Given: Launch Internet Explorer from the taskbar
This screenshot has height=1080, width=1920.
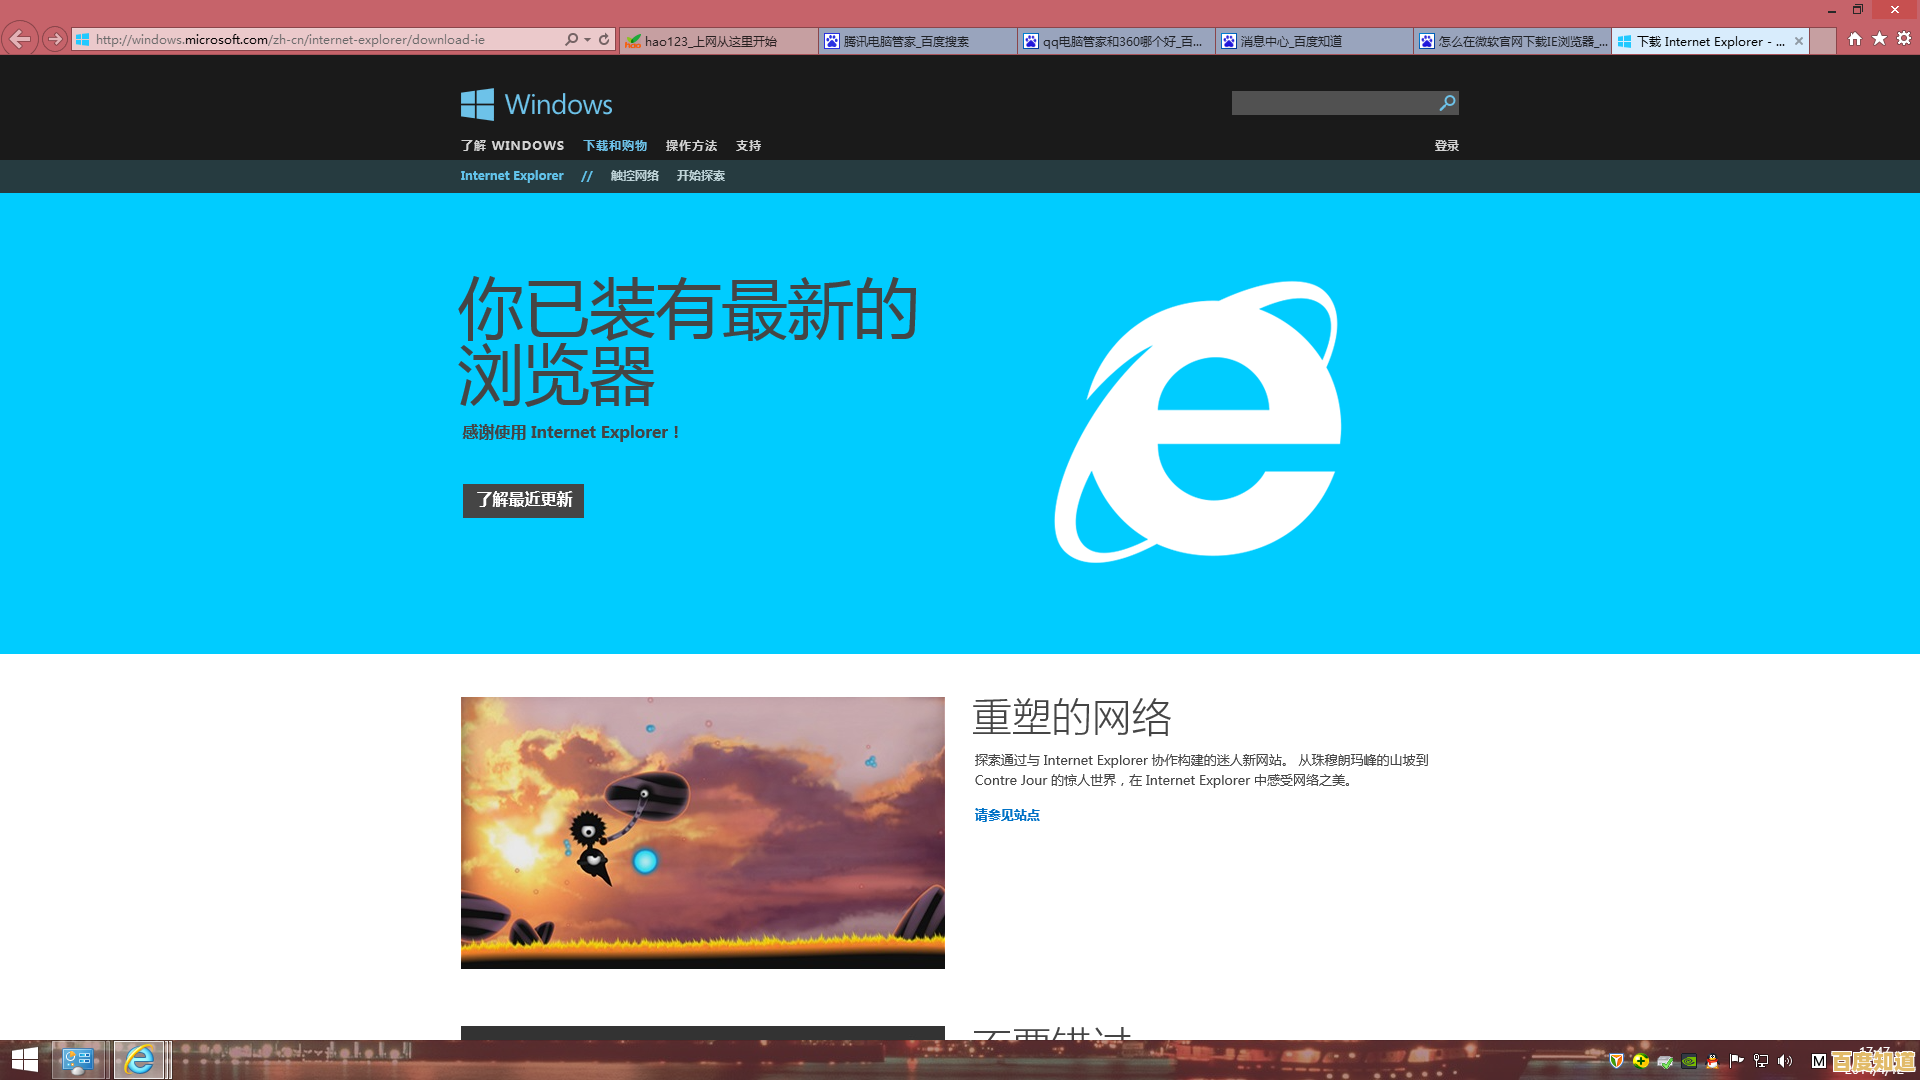Looking at the screenshot, I should coord(140,1059).
